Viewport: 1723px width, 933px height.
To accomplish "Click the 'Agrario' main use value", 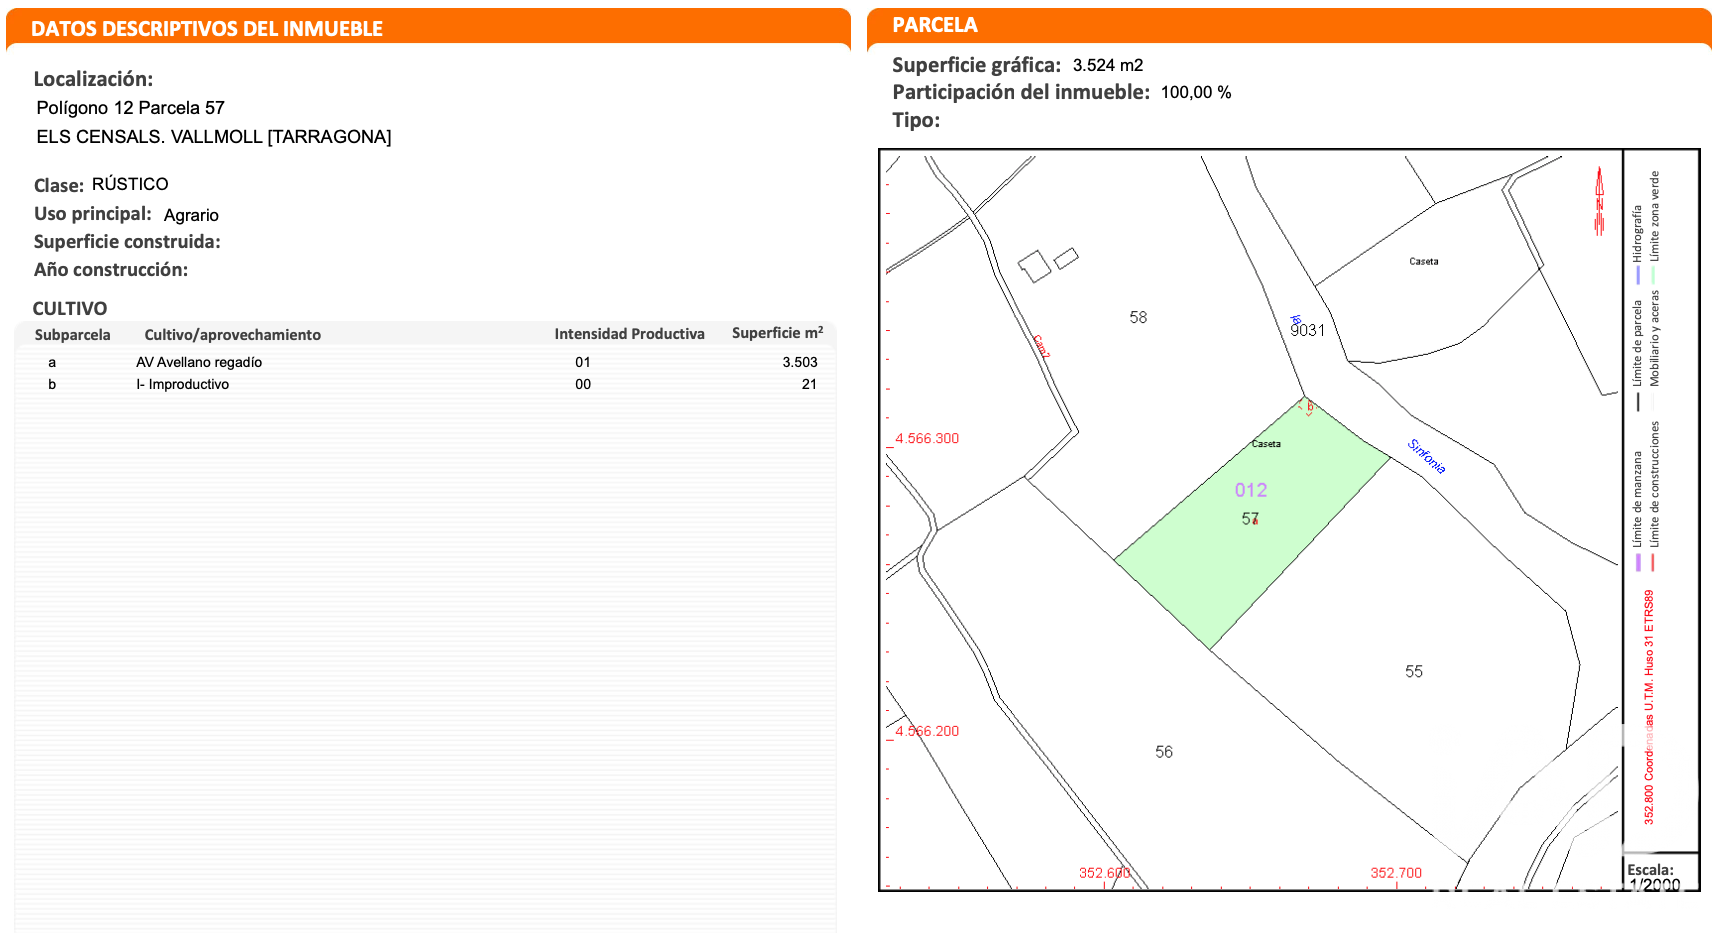I will point(191,215).
